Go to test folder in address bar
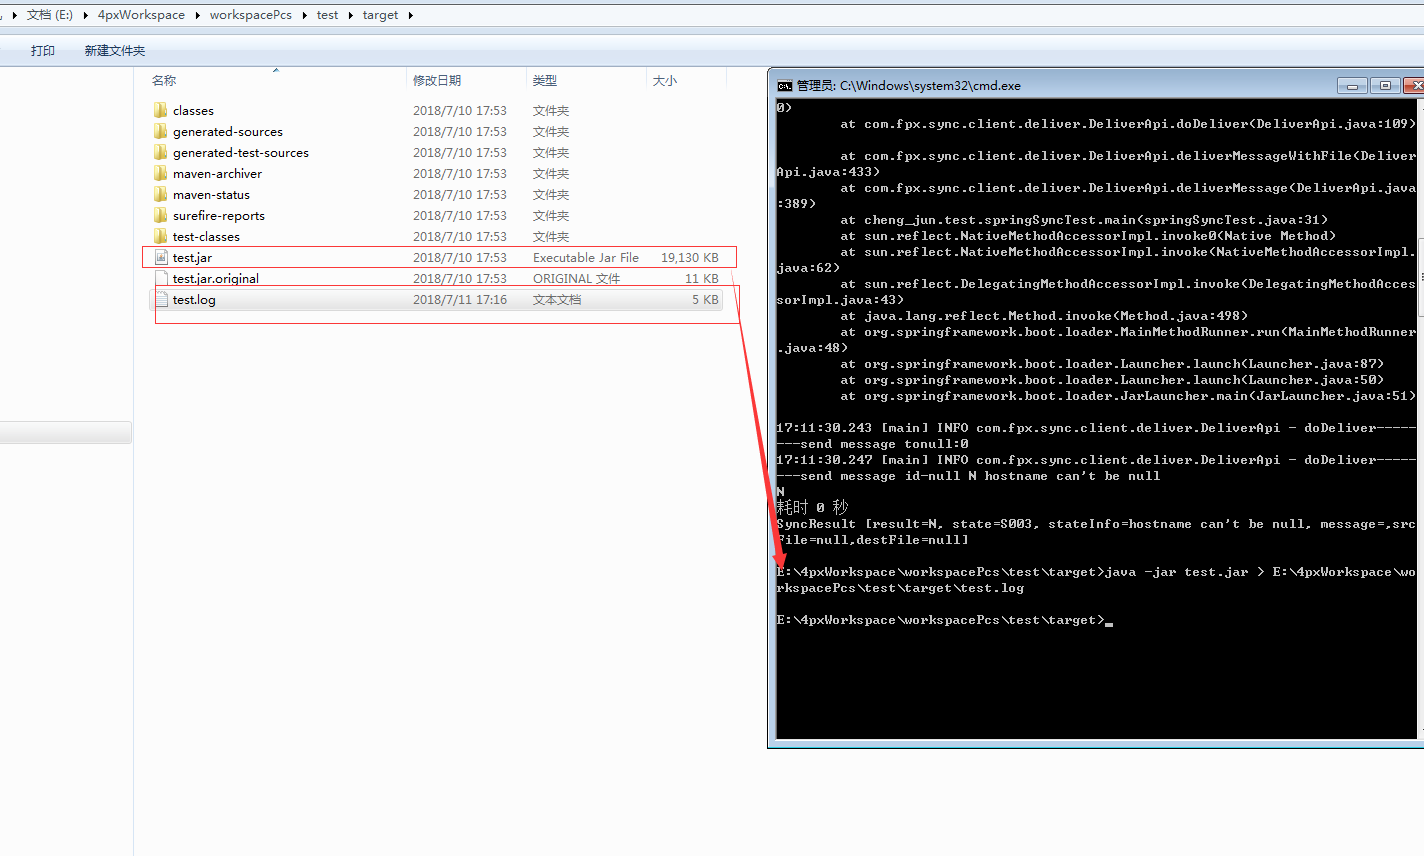This screenshot has height=856, width=1424. point(327,15)
